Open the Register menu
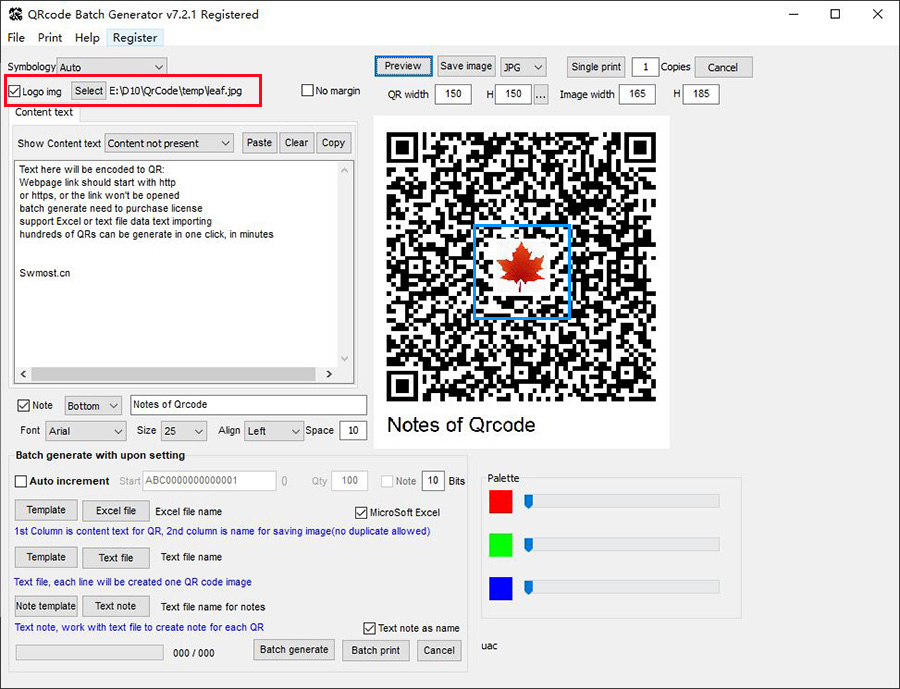Image resolution: width=900 pixels, height=689 pixels. coord(135,38)
